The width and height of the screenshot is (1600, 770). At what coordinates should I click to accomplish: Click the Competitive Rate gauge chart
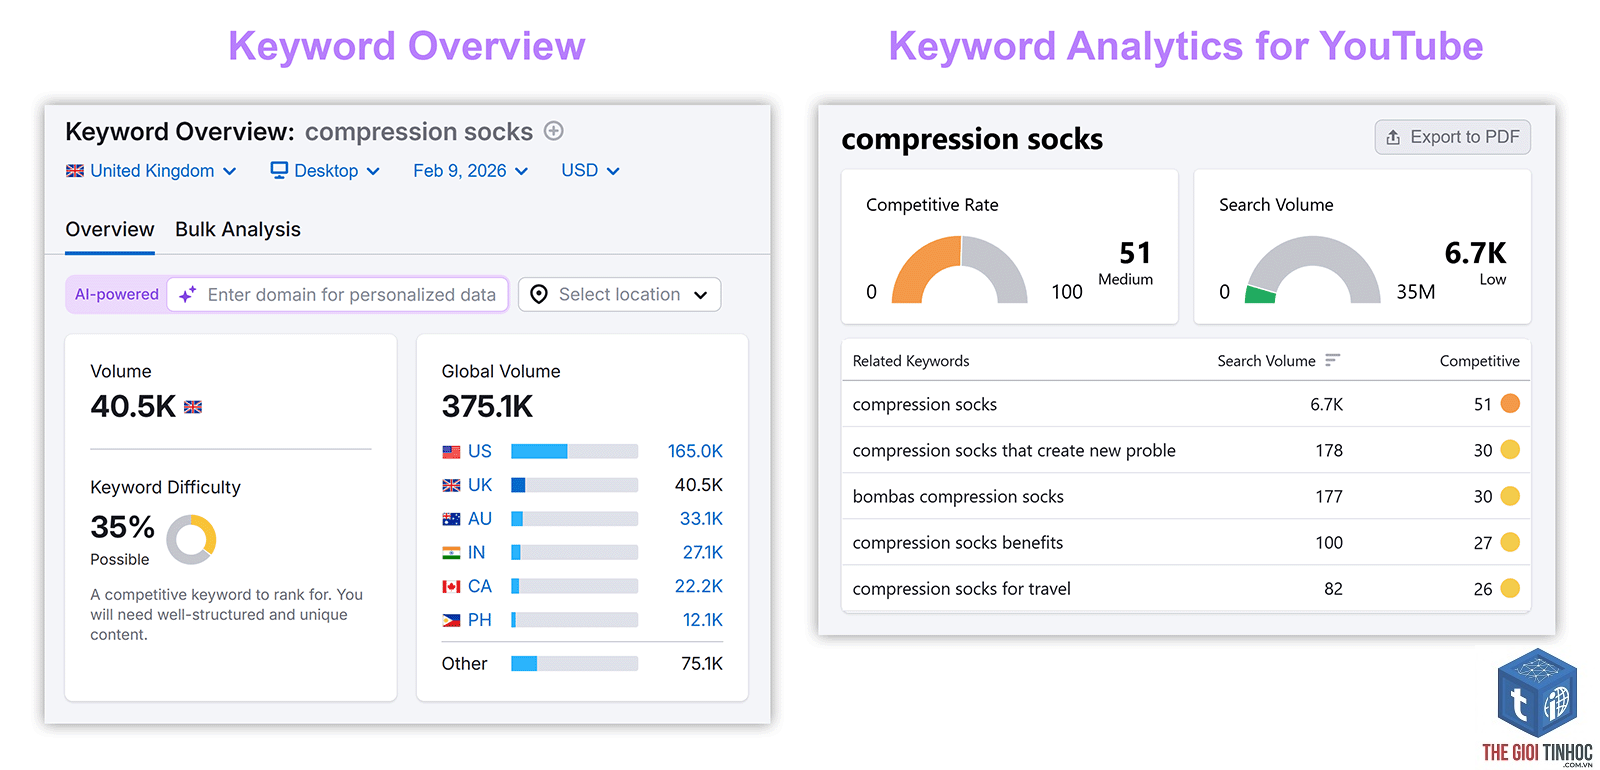click(959, 270)
